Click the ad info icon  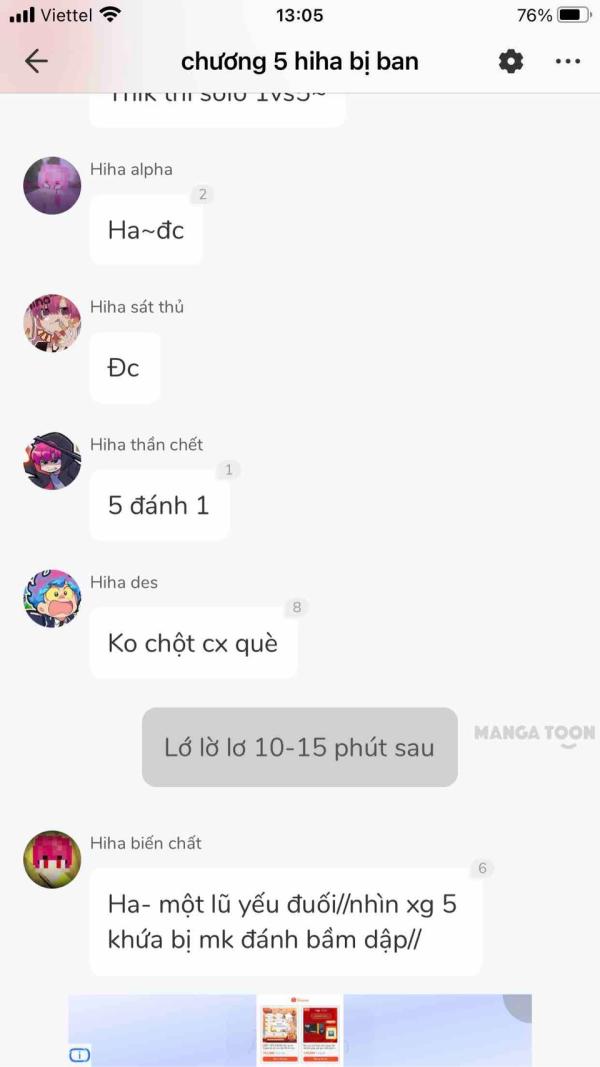(x=80, y=1055)
